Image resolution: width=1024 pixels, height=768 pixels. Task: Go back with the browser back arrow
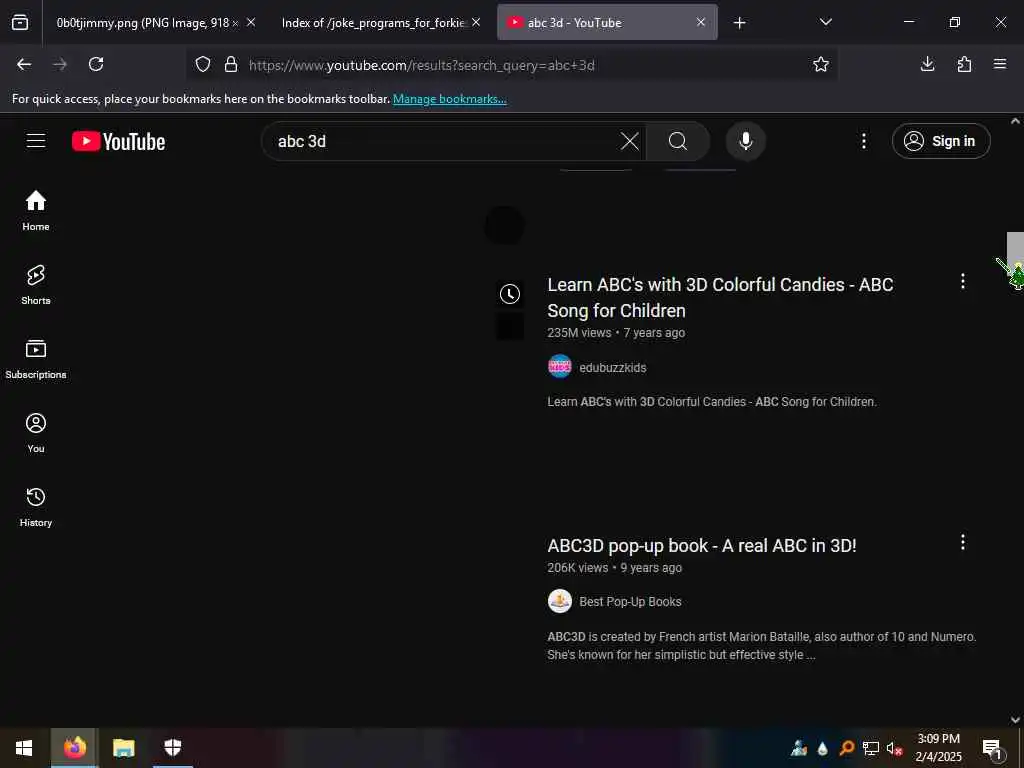pyautogui.click(x=24, y=64)
